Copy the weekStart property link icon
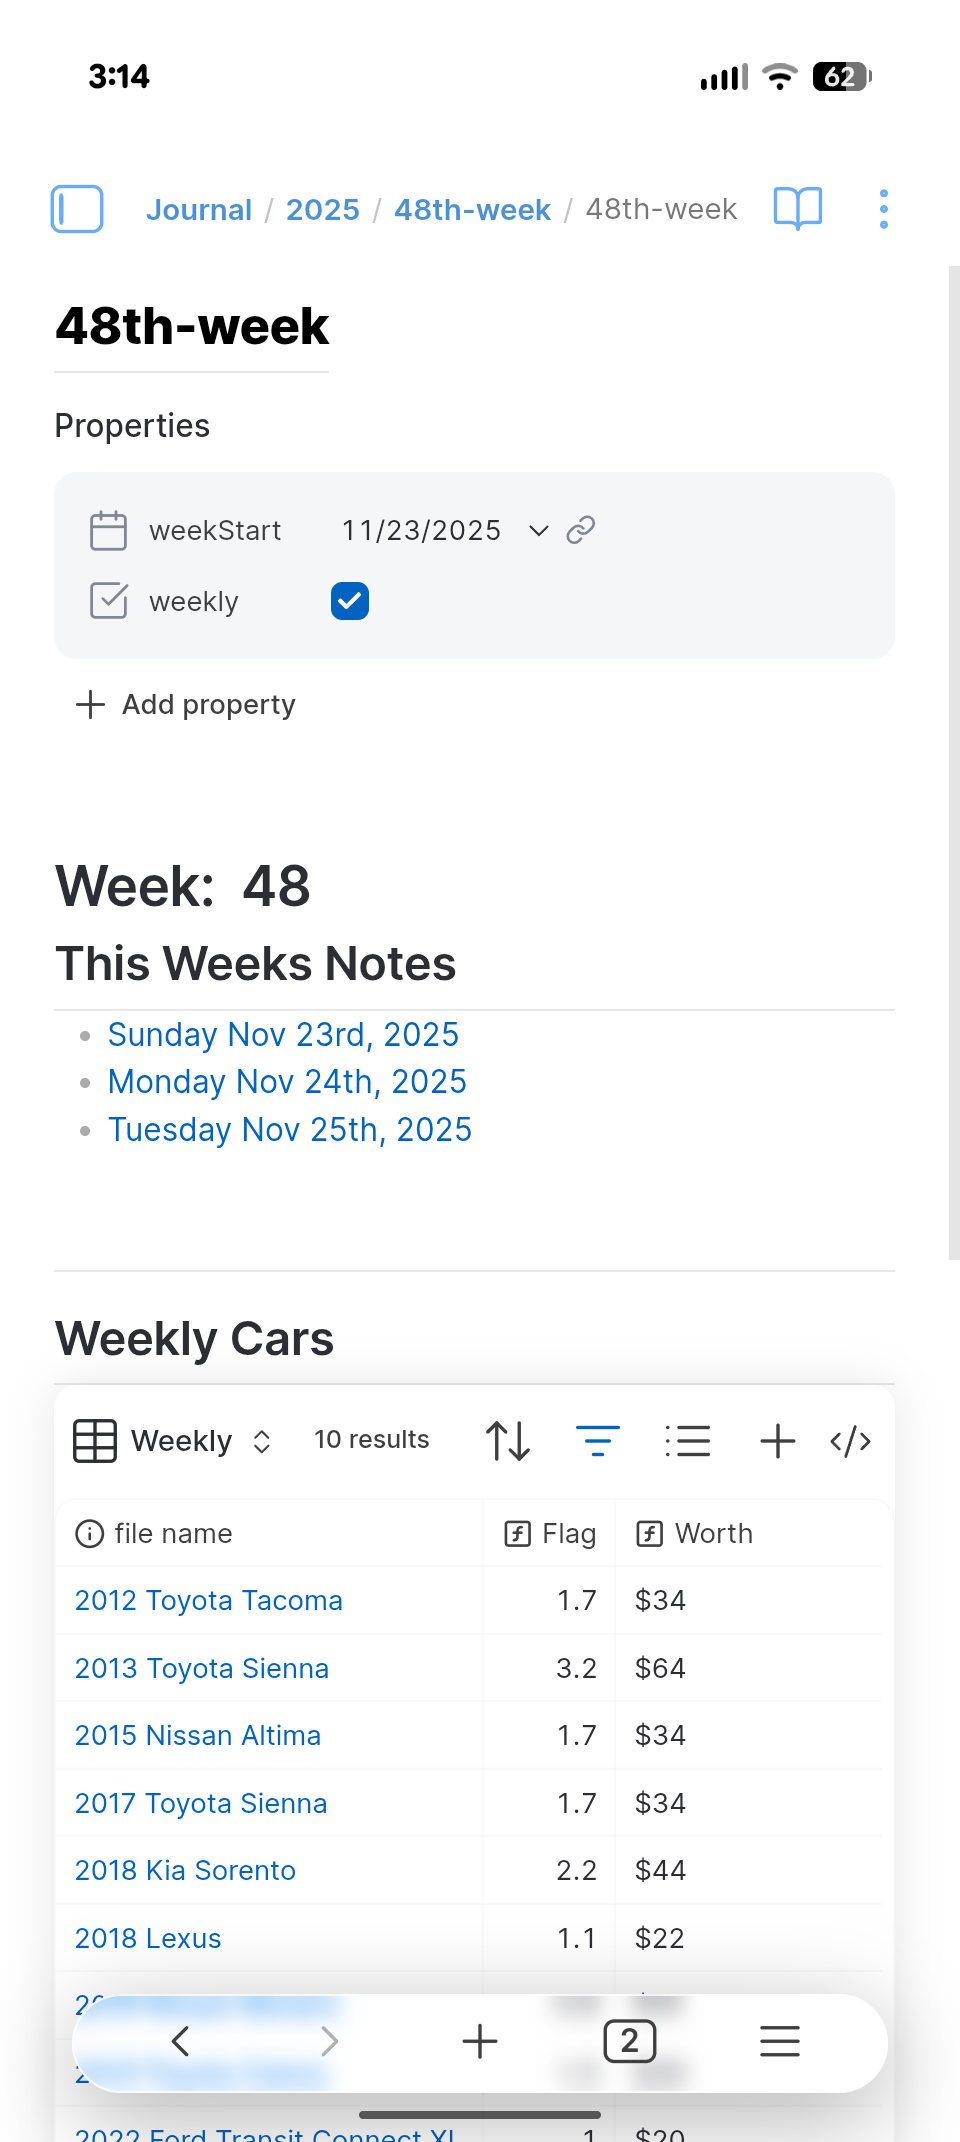The width and height of the screenshot is (960, 2142). (581, 530)
